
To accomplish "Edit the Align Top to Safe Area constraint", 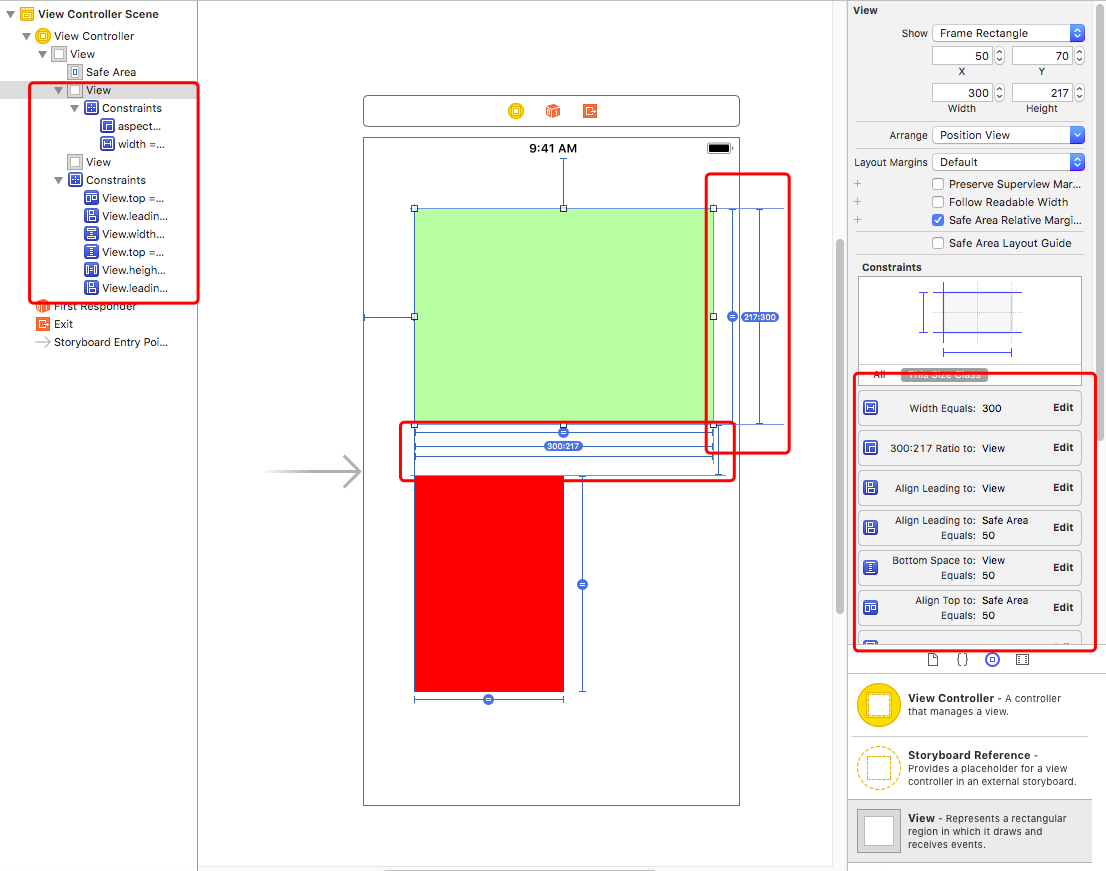I will click(1063, 608).
